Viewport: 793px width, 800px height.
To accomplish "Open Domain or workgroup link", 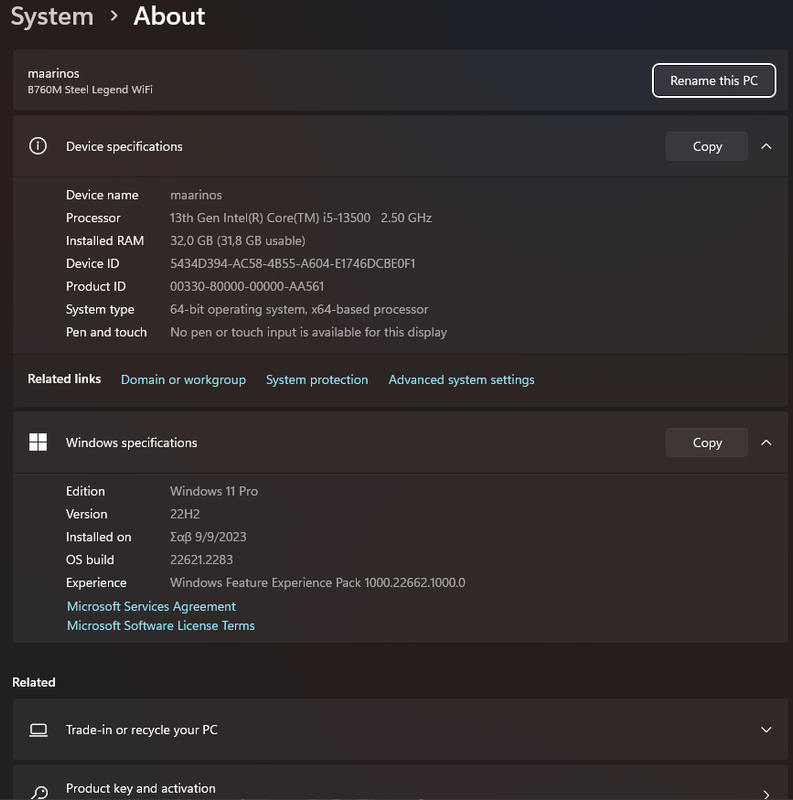I will (x=183, y=380).
